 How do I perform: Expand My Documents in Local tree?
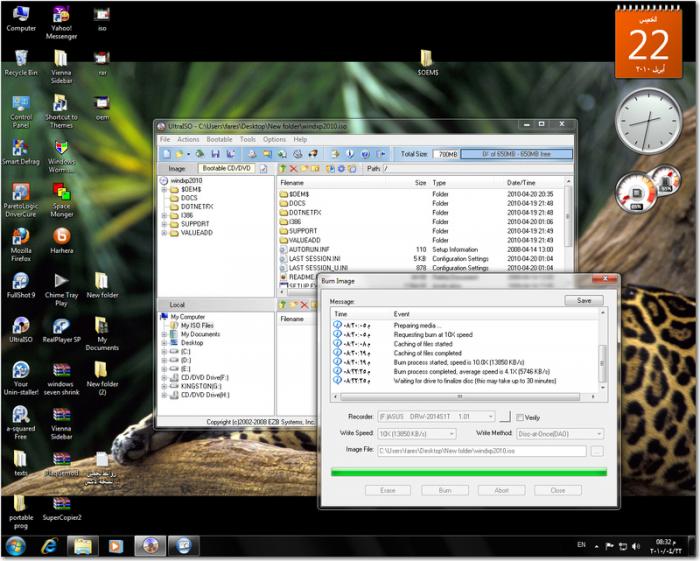click(164, 334)
